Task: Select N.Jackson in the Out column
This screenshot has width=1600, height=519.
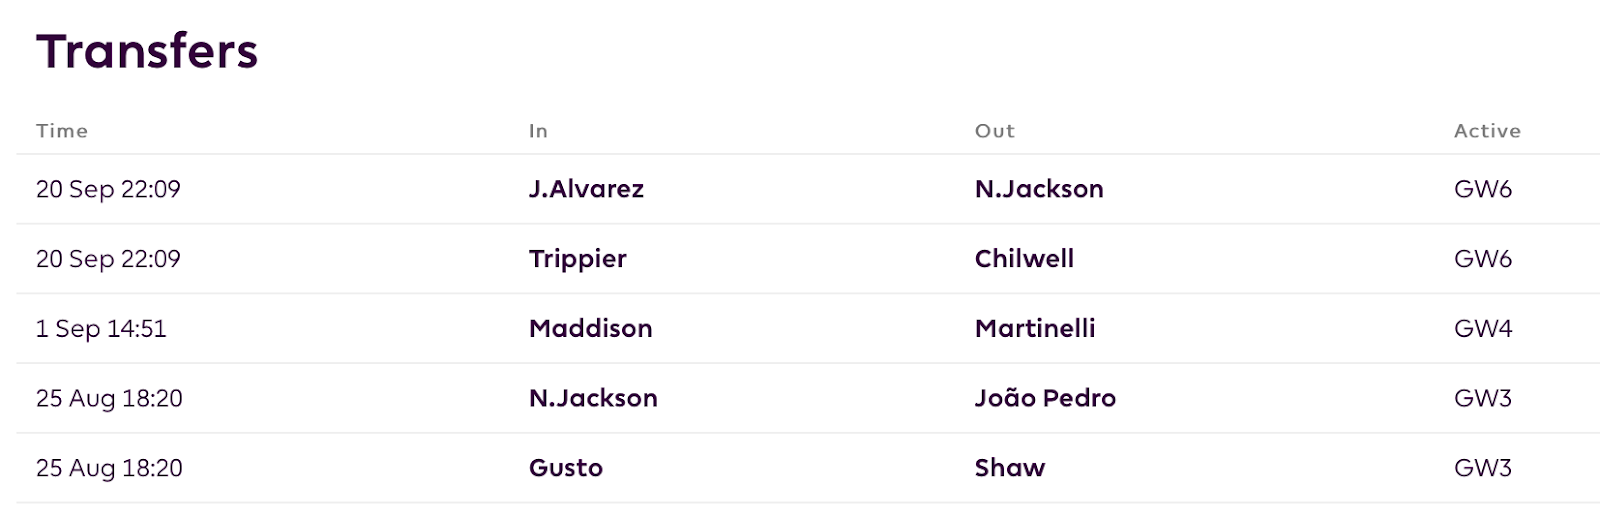Action: pos(1039,189)
